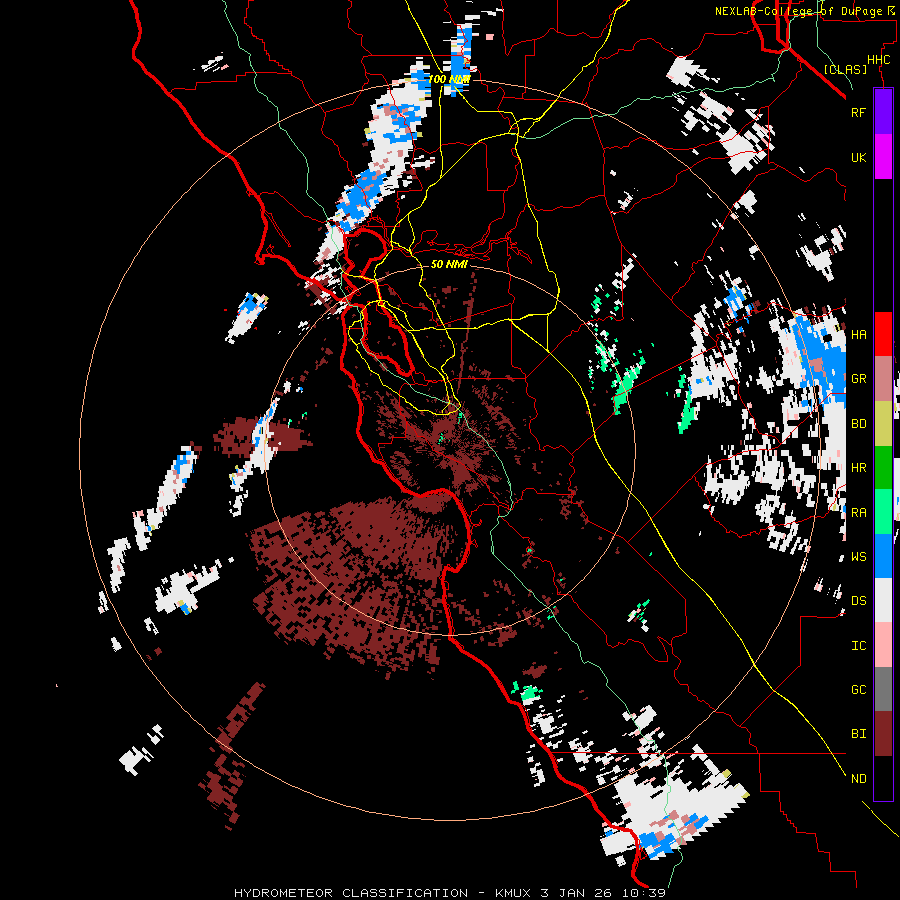The height and width of the screenshot is (900, 900).
Task: Click the WS legend label
Action: coord(858,556)
